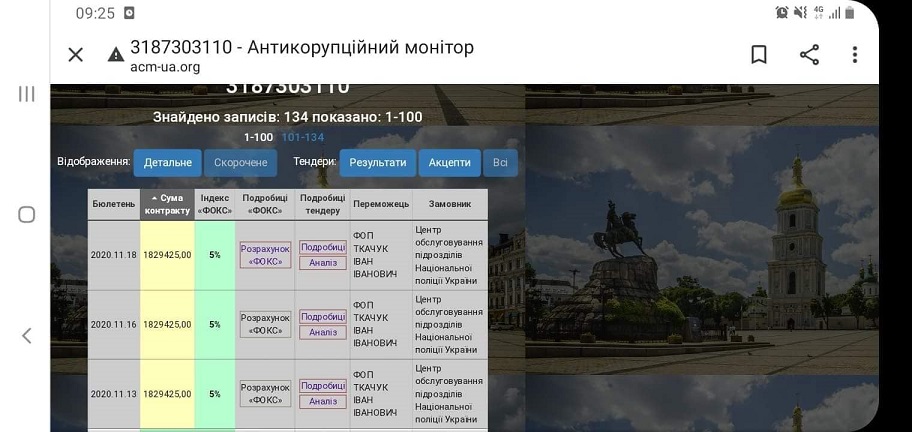Open the three-dot overflow menu
Viewport: 912px width, 432px height.
tap(854, 55)
